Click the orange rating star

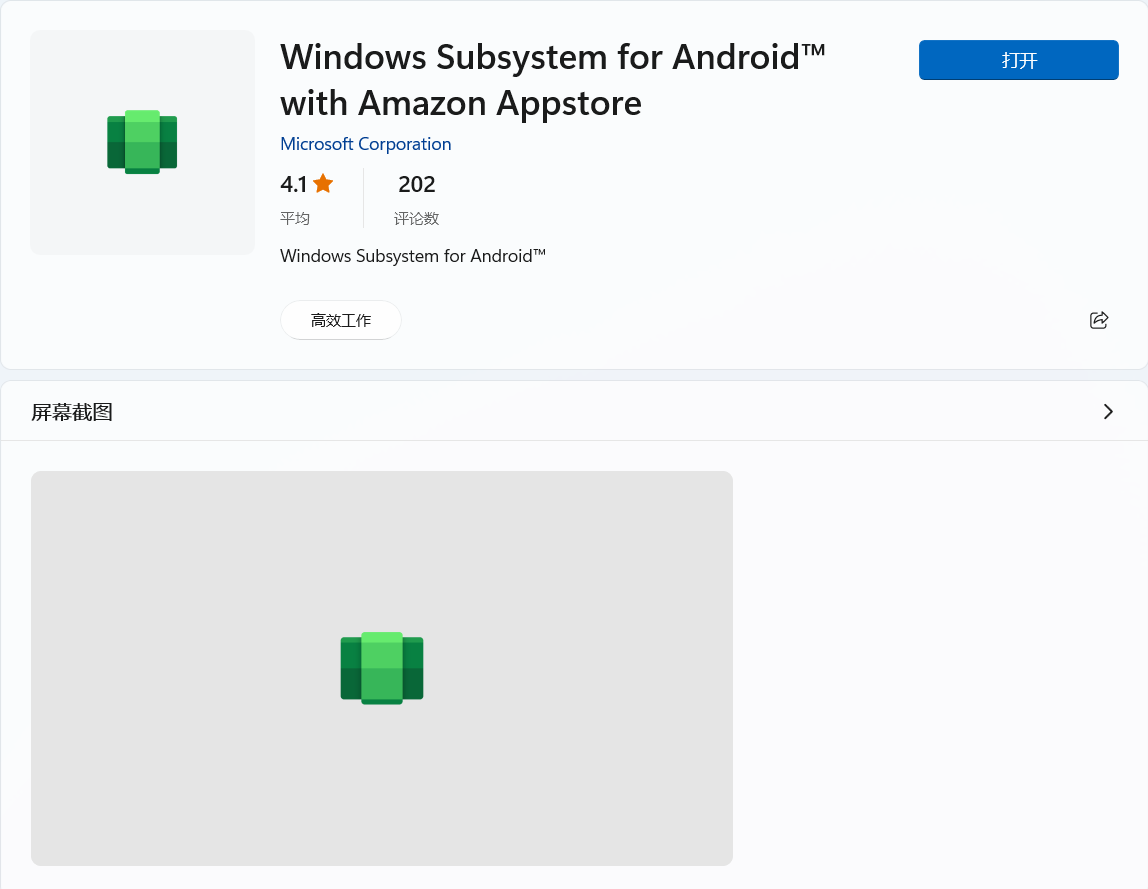[x=323, y=184]
